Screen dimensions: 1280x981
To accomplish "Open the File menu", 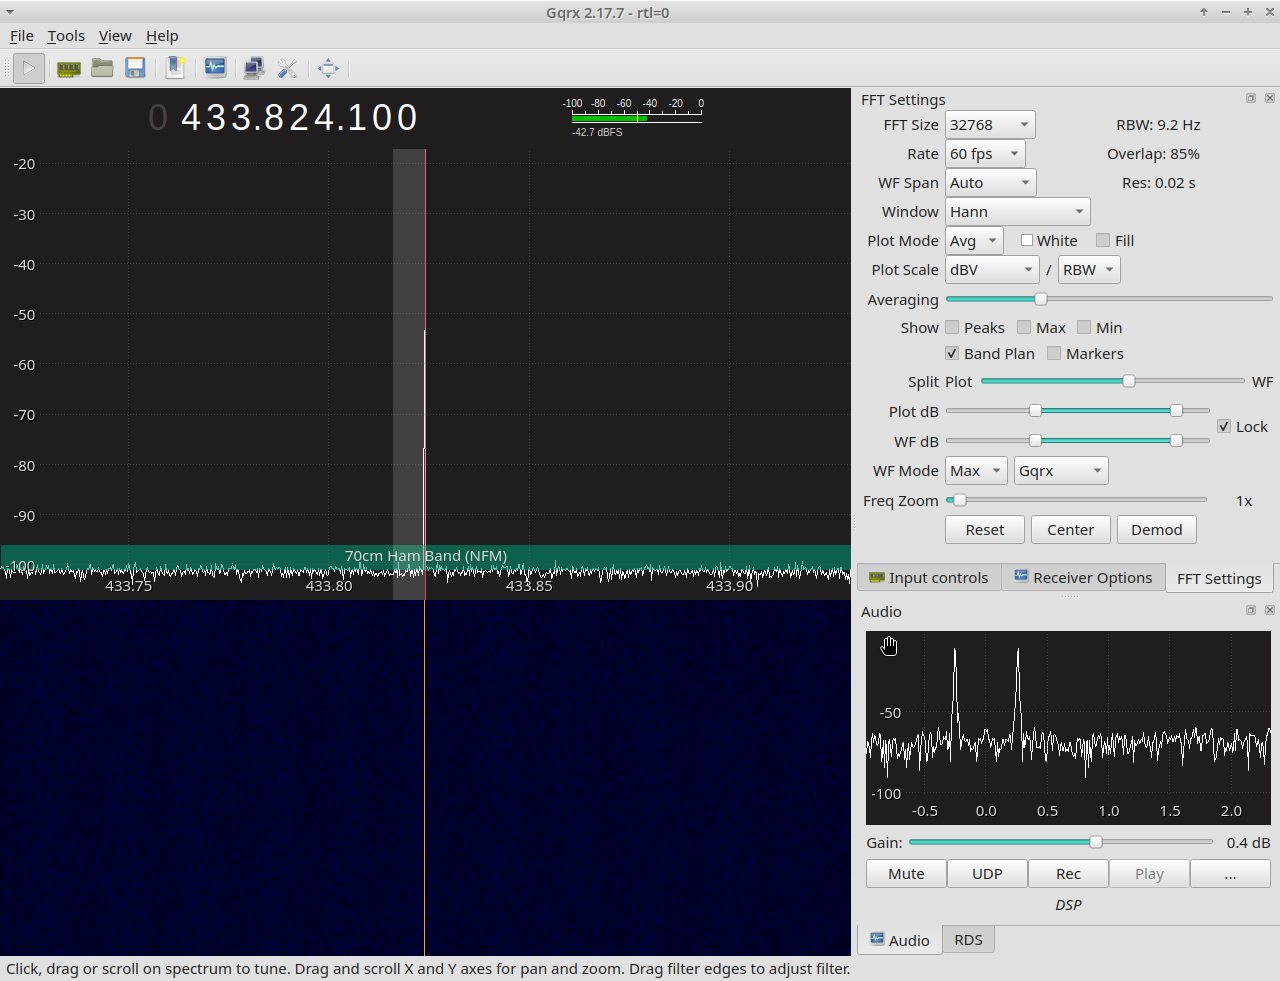I will point(22,36).
